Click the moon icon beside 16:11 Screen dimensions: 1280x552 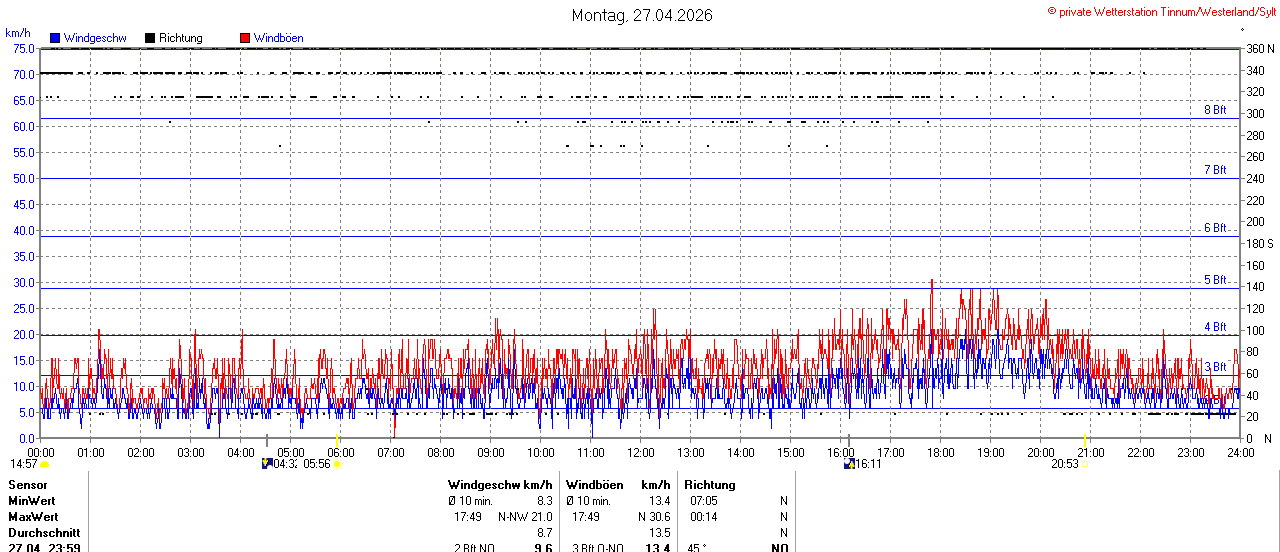click(849, 464)
